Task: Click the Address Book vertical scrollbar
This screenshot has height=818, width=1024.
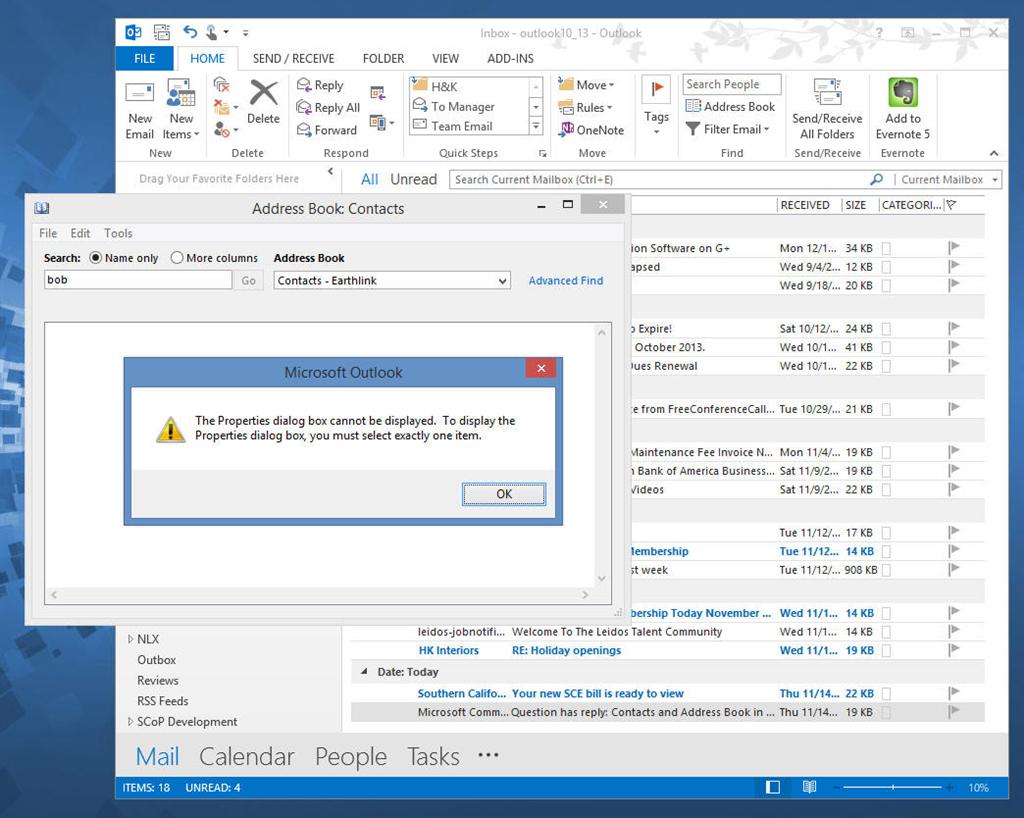Action: point(601,456)
